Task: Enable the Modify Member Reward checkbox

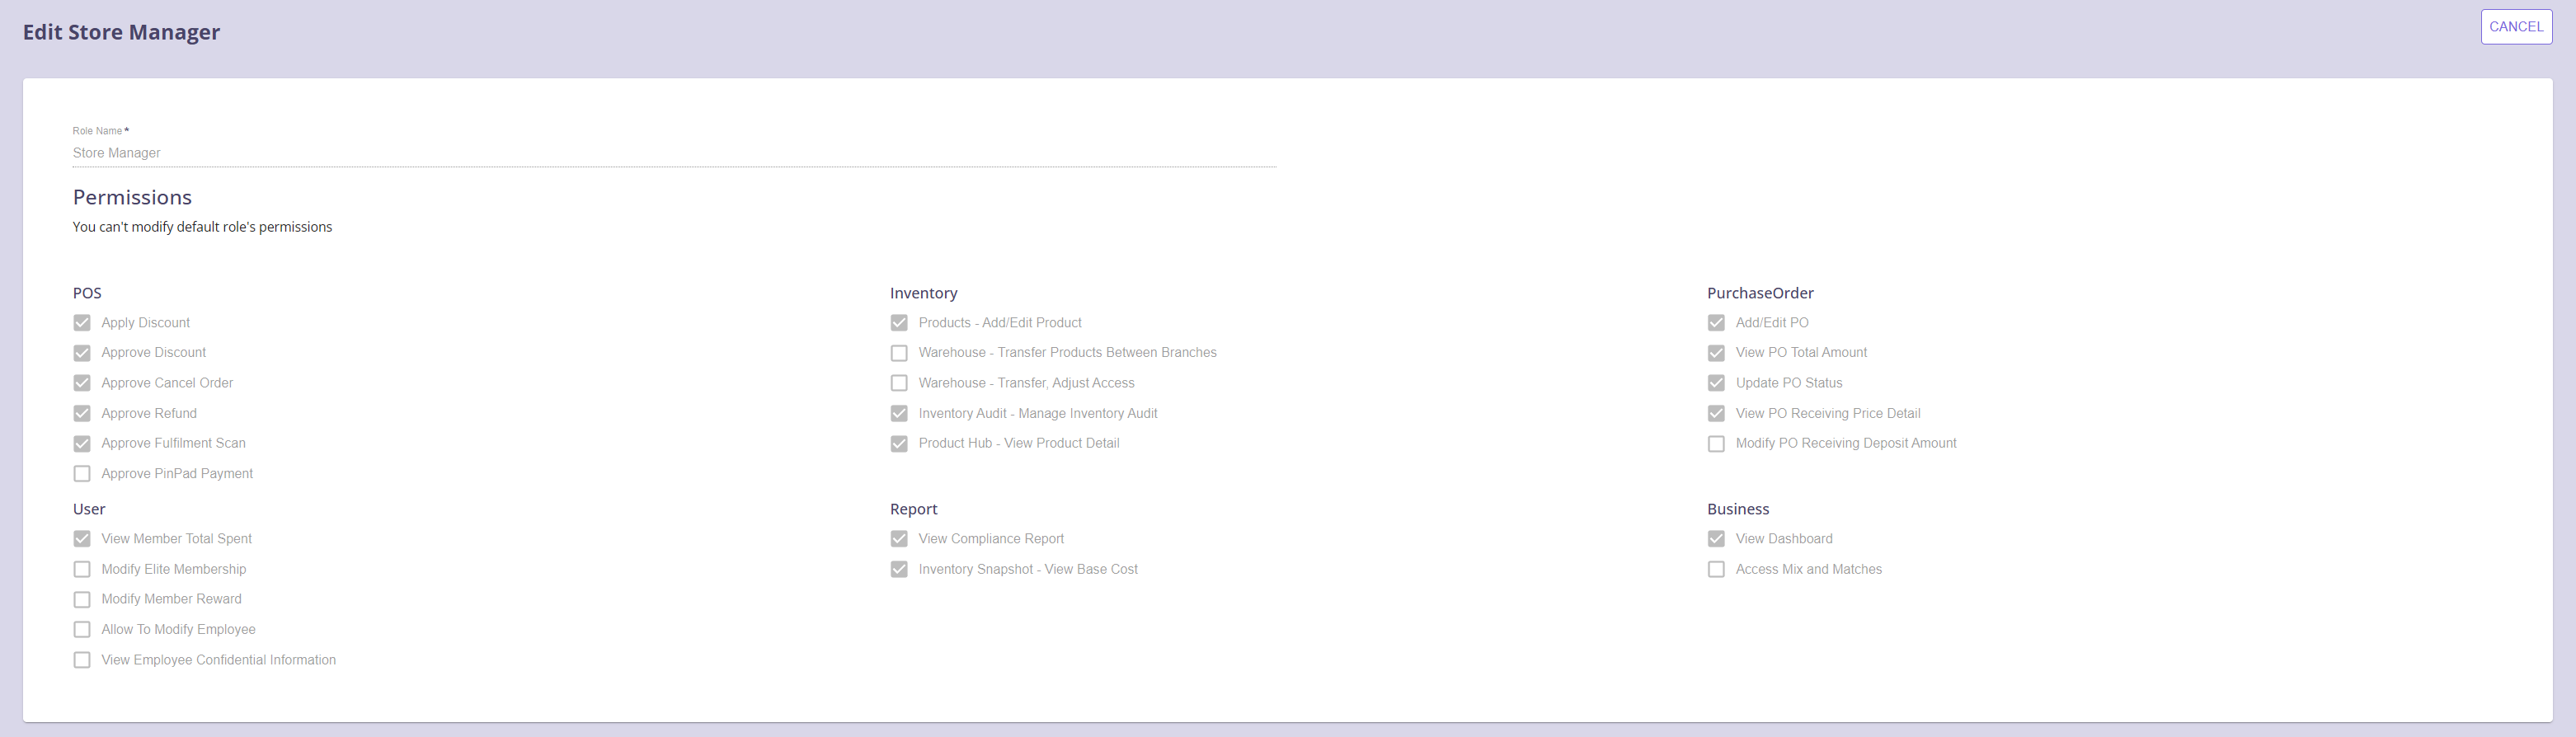Action: [x=82, y=599]
